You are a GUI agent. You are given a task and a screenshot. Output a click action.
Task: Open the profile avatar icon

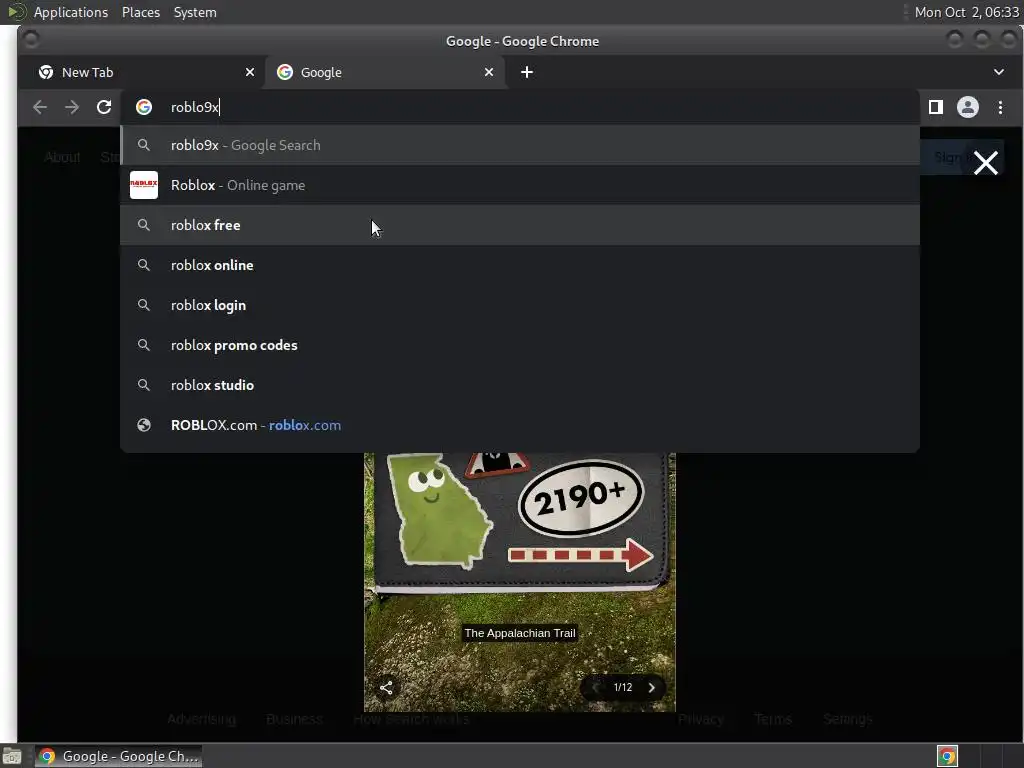click(967, 107)
